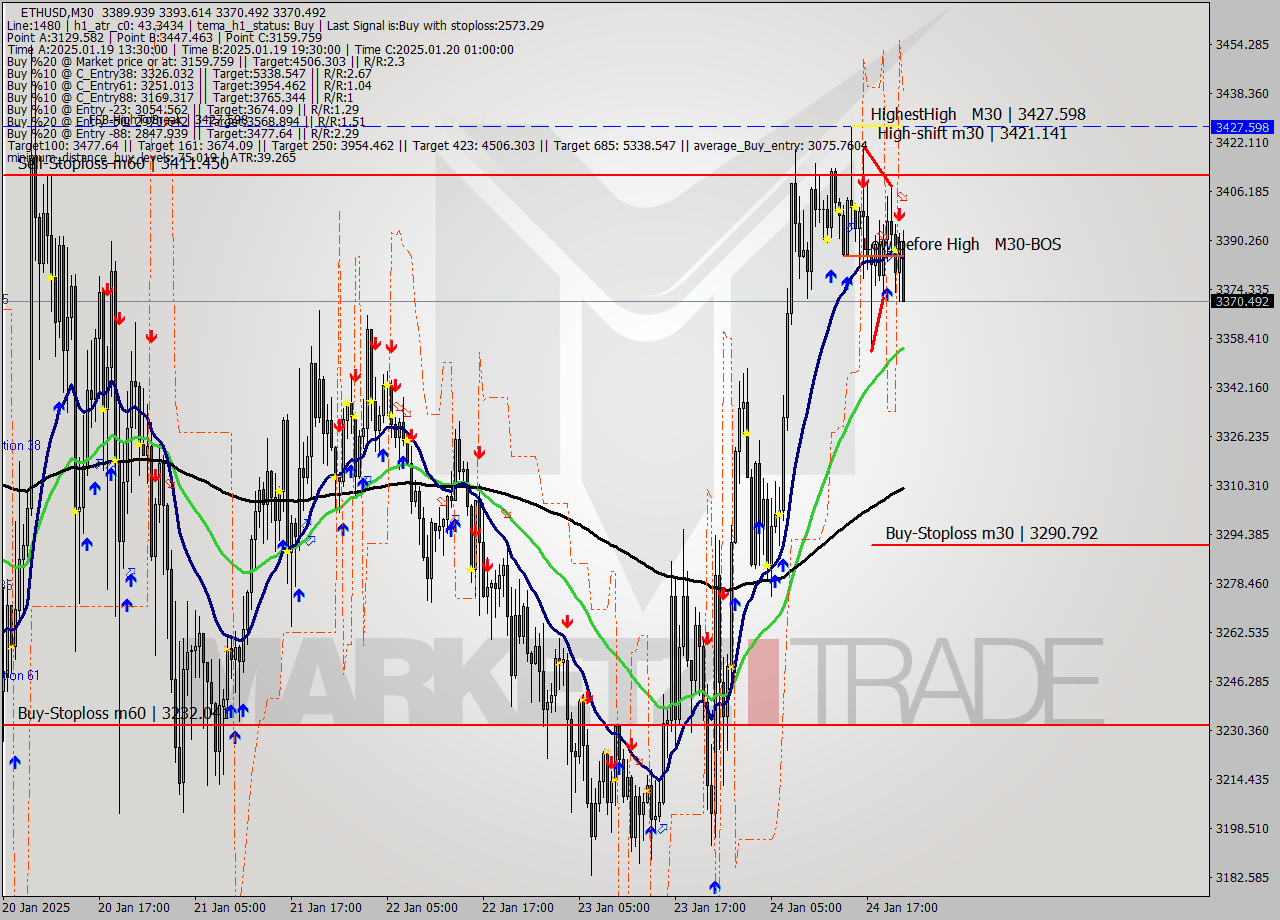The width and height of the screenshot is (1280, 920).
Task: Click the 3310.310 price axis value
Action: (x=1241, y=485)
